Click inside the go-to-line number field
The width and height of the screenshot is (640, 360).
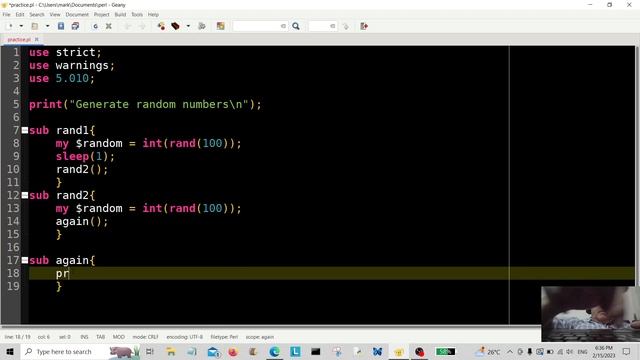click(323, 26)
